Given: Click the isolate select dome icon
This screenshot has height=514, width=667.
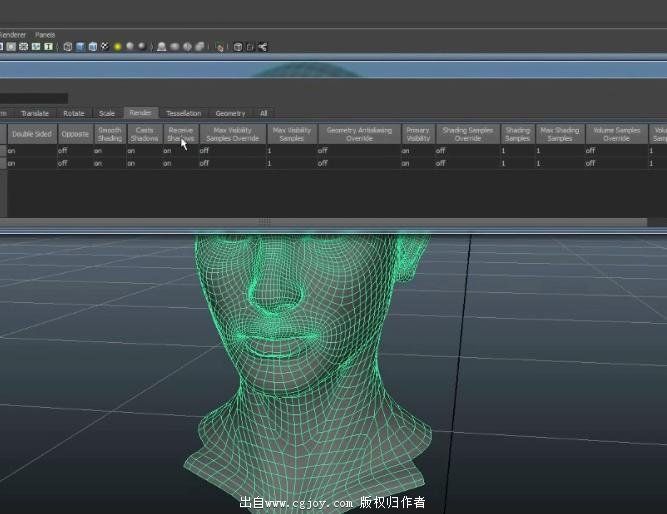Looking at the screenshot, I should 161,46.
